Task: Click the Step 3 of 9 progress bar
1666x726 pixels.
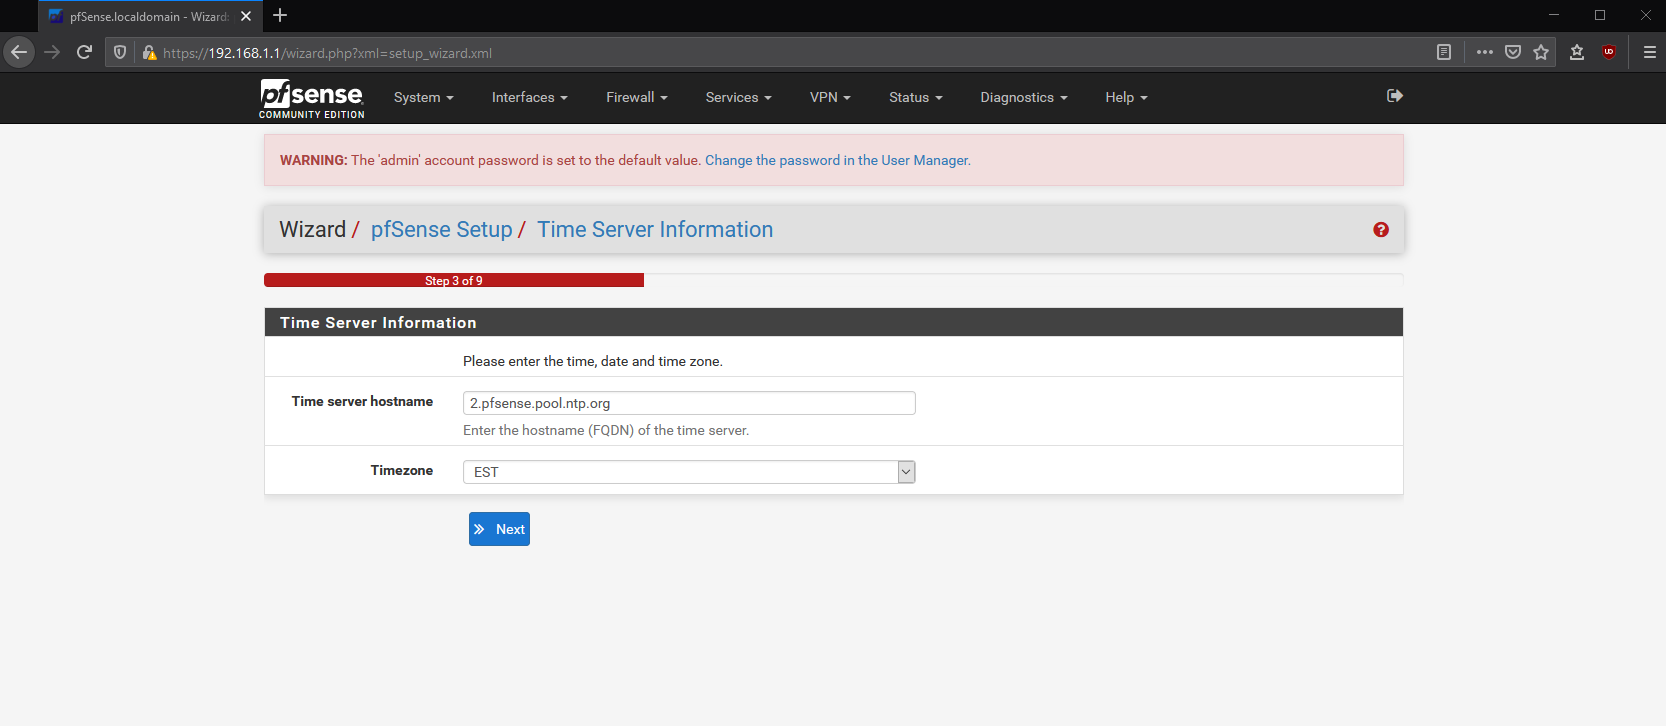Action: [454, 280]
